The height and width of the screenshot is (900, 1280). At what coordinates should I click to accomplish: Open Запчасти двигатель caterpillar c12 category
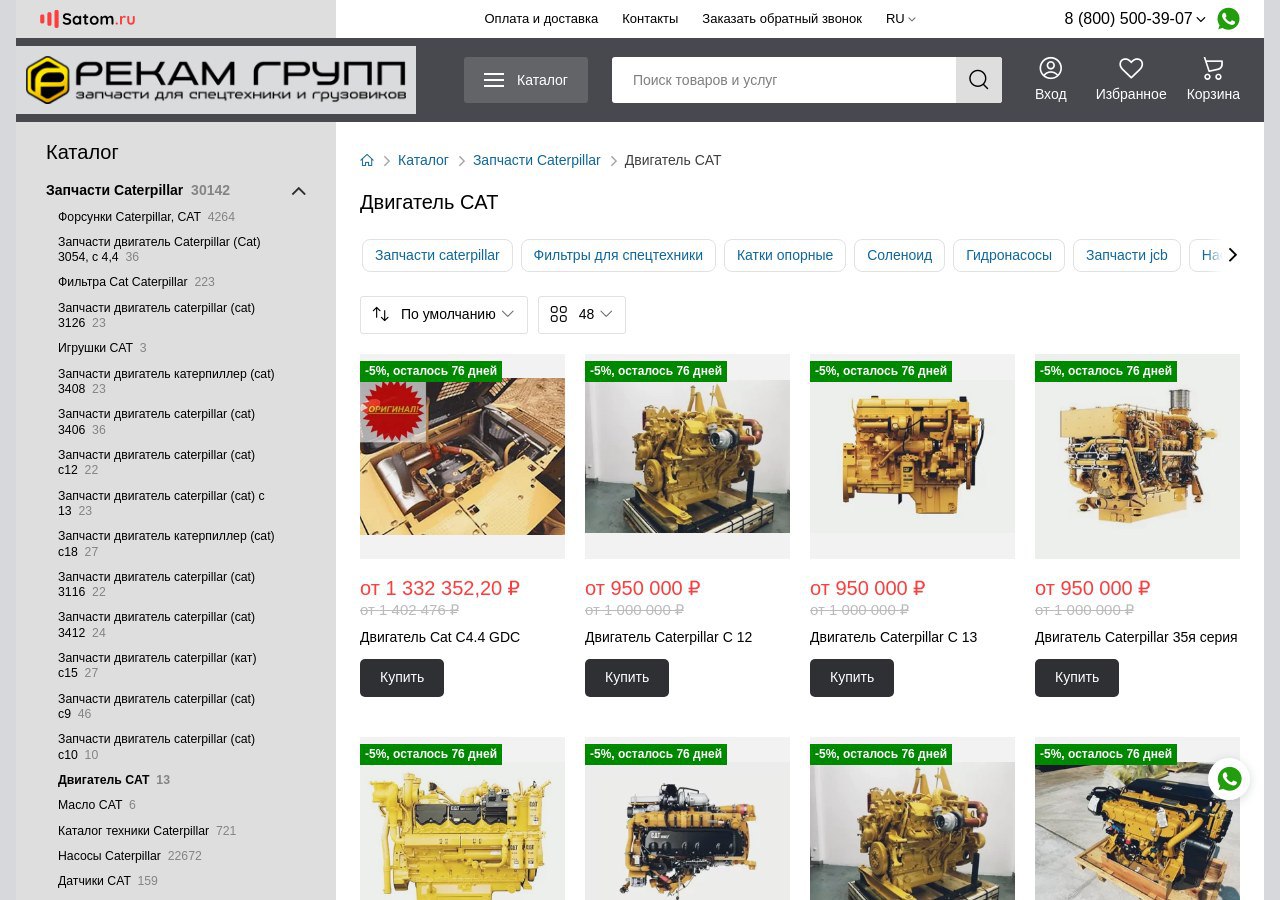156,462
